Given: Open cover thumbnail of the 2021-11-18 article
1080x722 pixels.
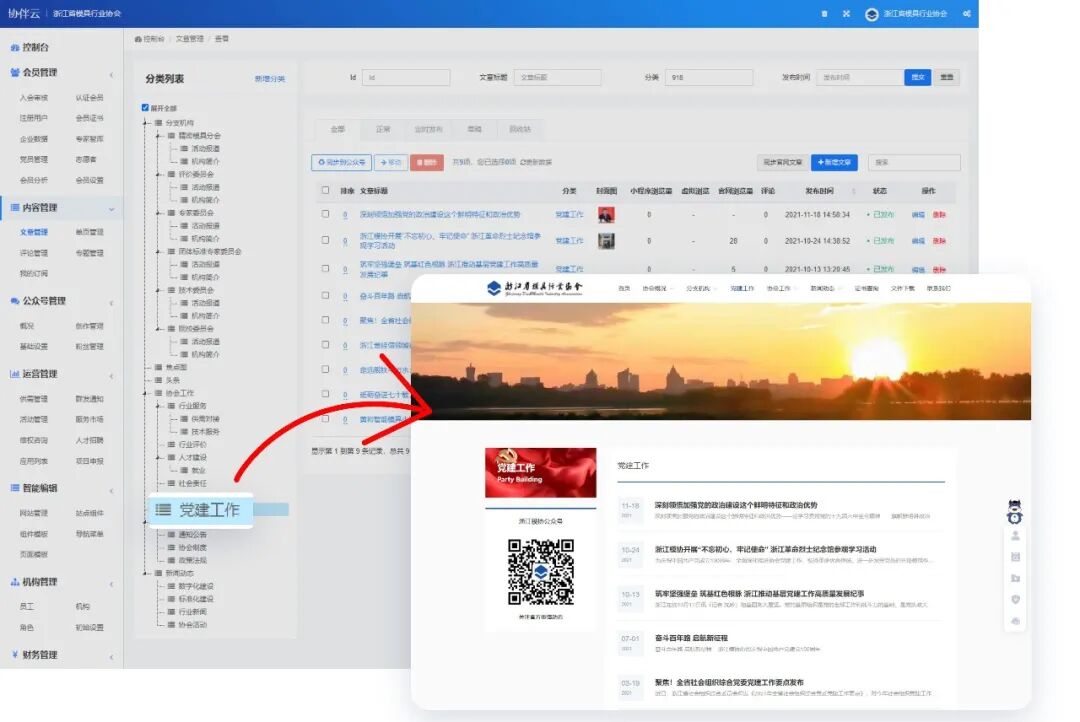Looking at the screenshot, I should [606, 215].
